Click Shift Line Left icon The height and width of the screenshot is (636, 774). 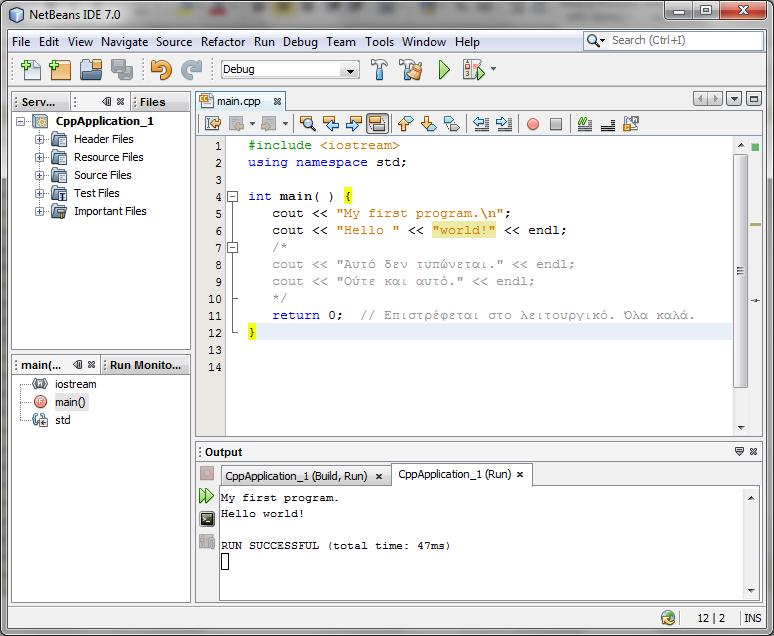click(x=481, y=123)
